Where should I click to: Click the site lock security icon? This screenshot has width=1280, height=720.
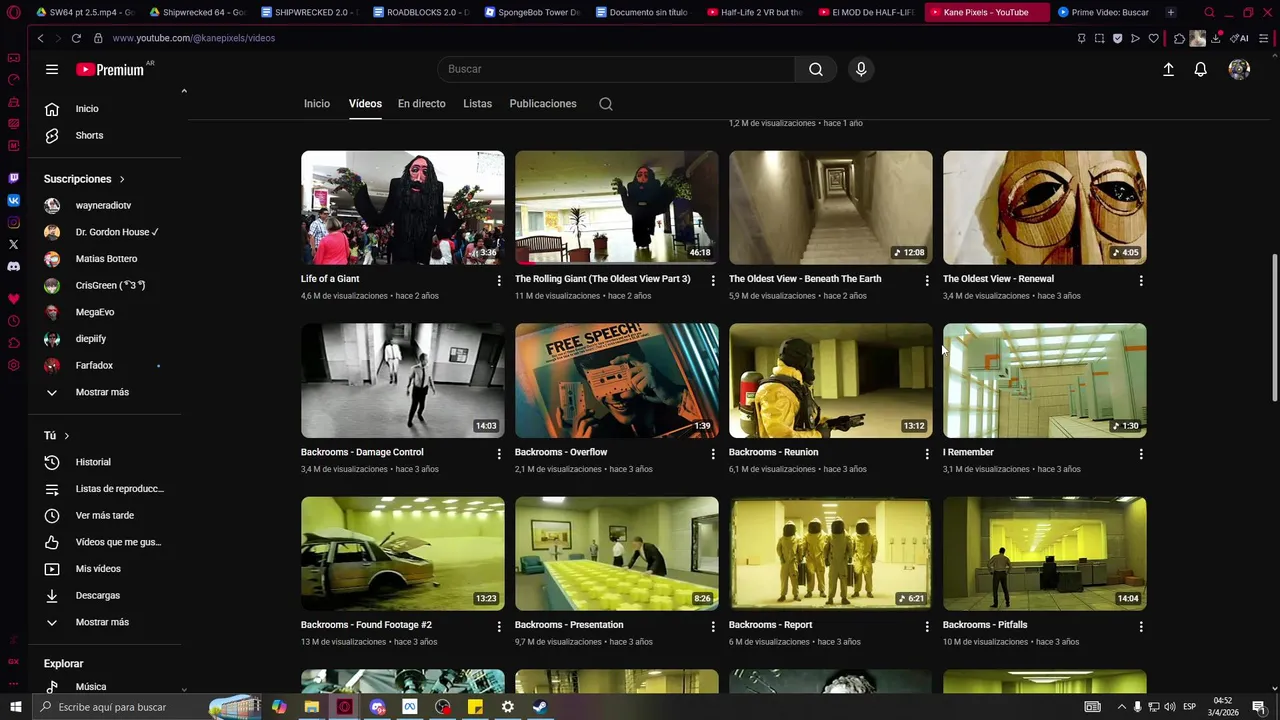(x=98, y=38)
